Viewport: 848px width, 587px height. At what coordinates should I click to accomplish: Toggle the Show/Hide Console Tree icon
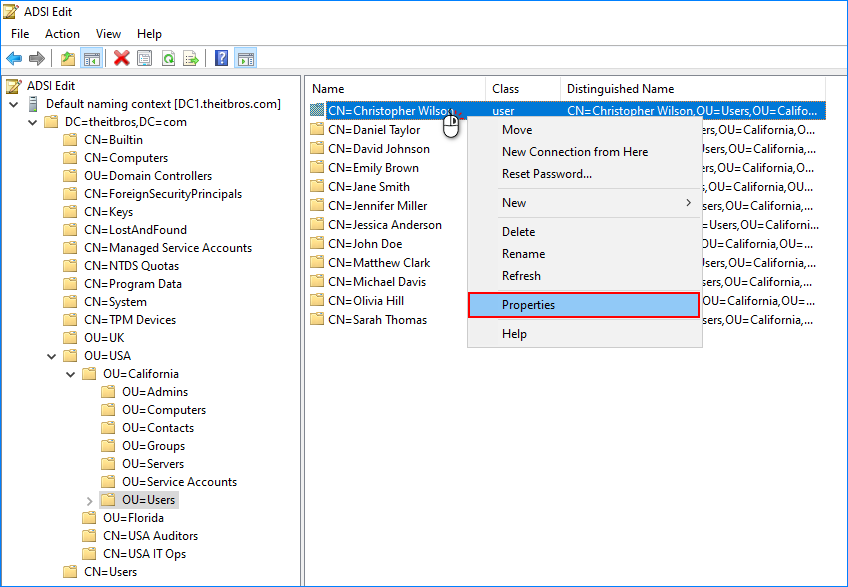(x=91, y=58)
